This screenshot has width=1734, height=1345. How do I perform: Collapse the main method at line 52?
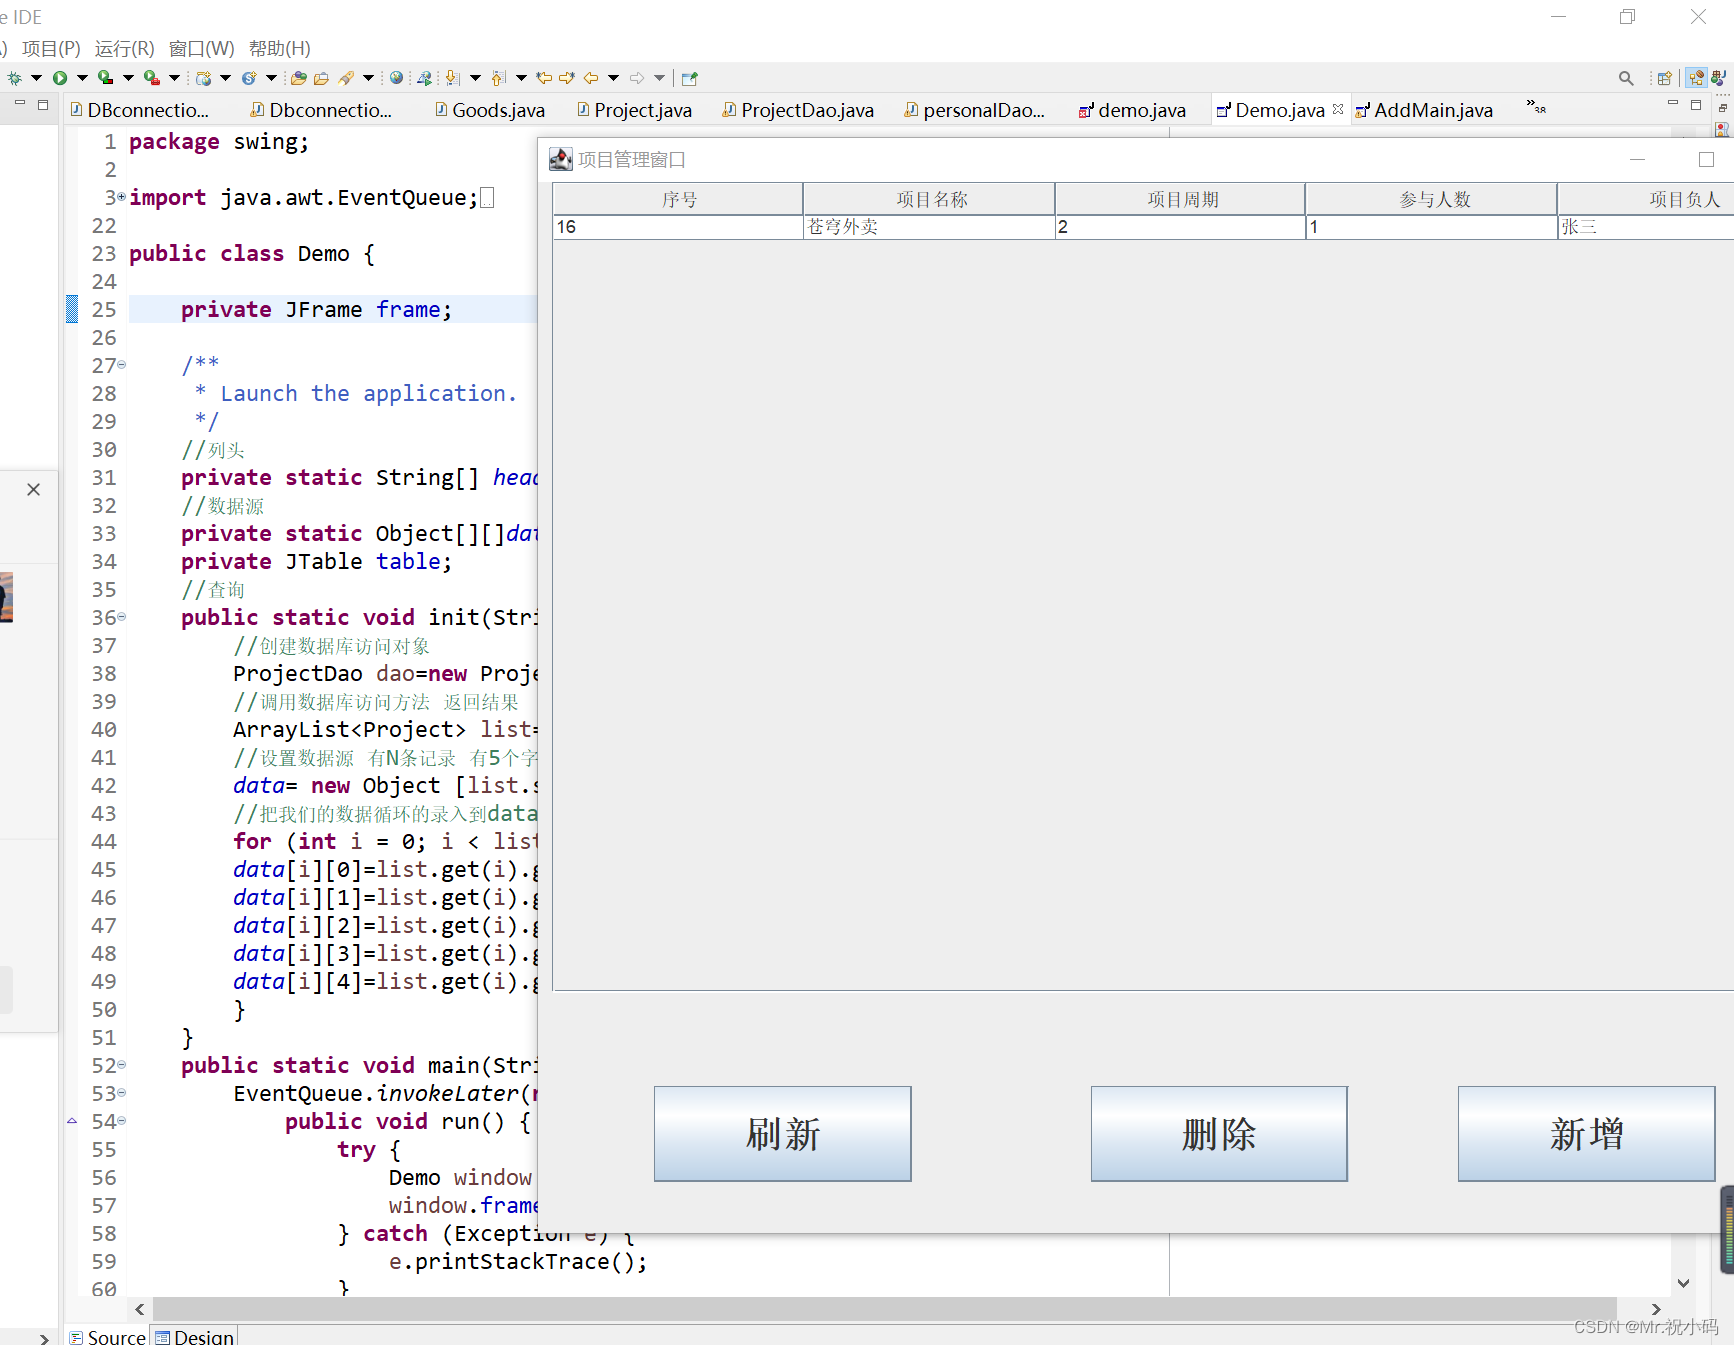[122, 1065]
